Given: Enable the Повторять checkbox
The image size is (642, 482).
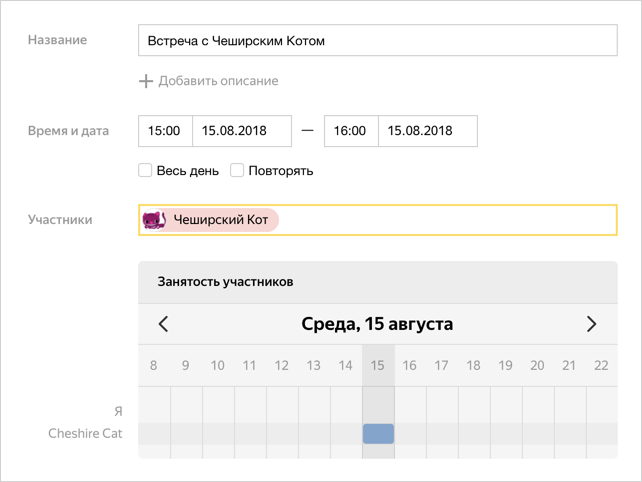Looking at the screenshot, I should pyautogui.click(x=237, y=170).
